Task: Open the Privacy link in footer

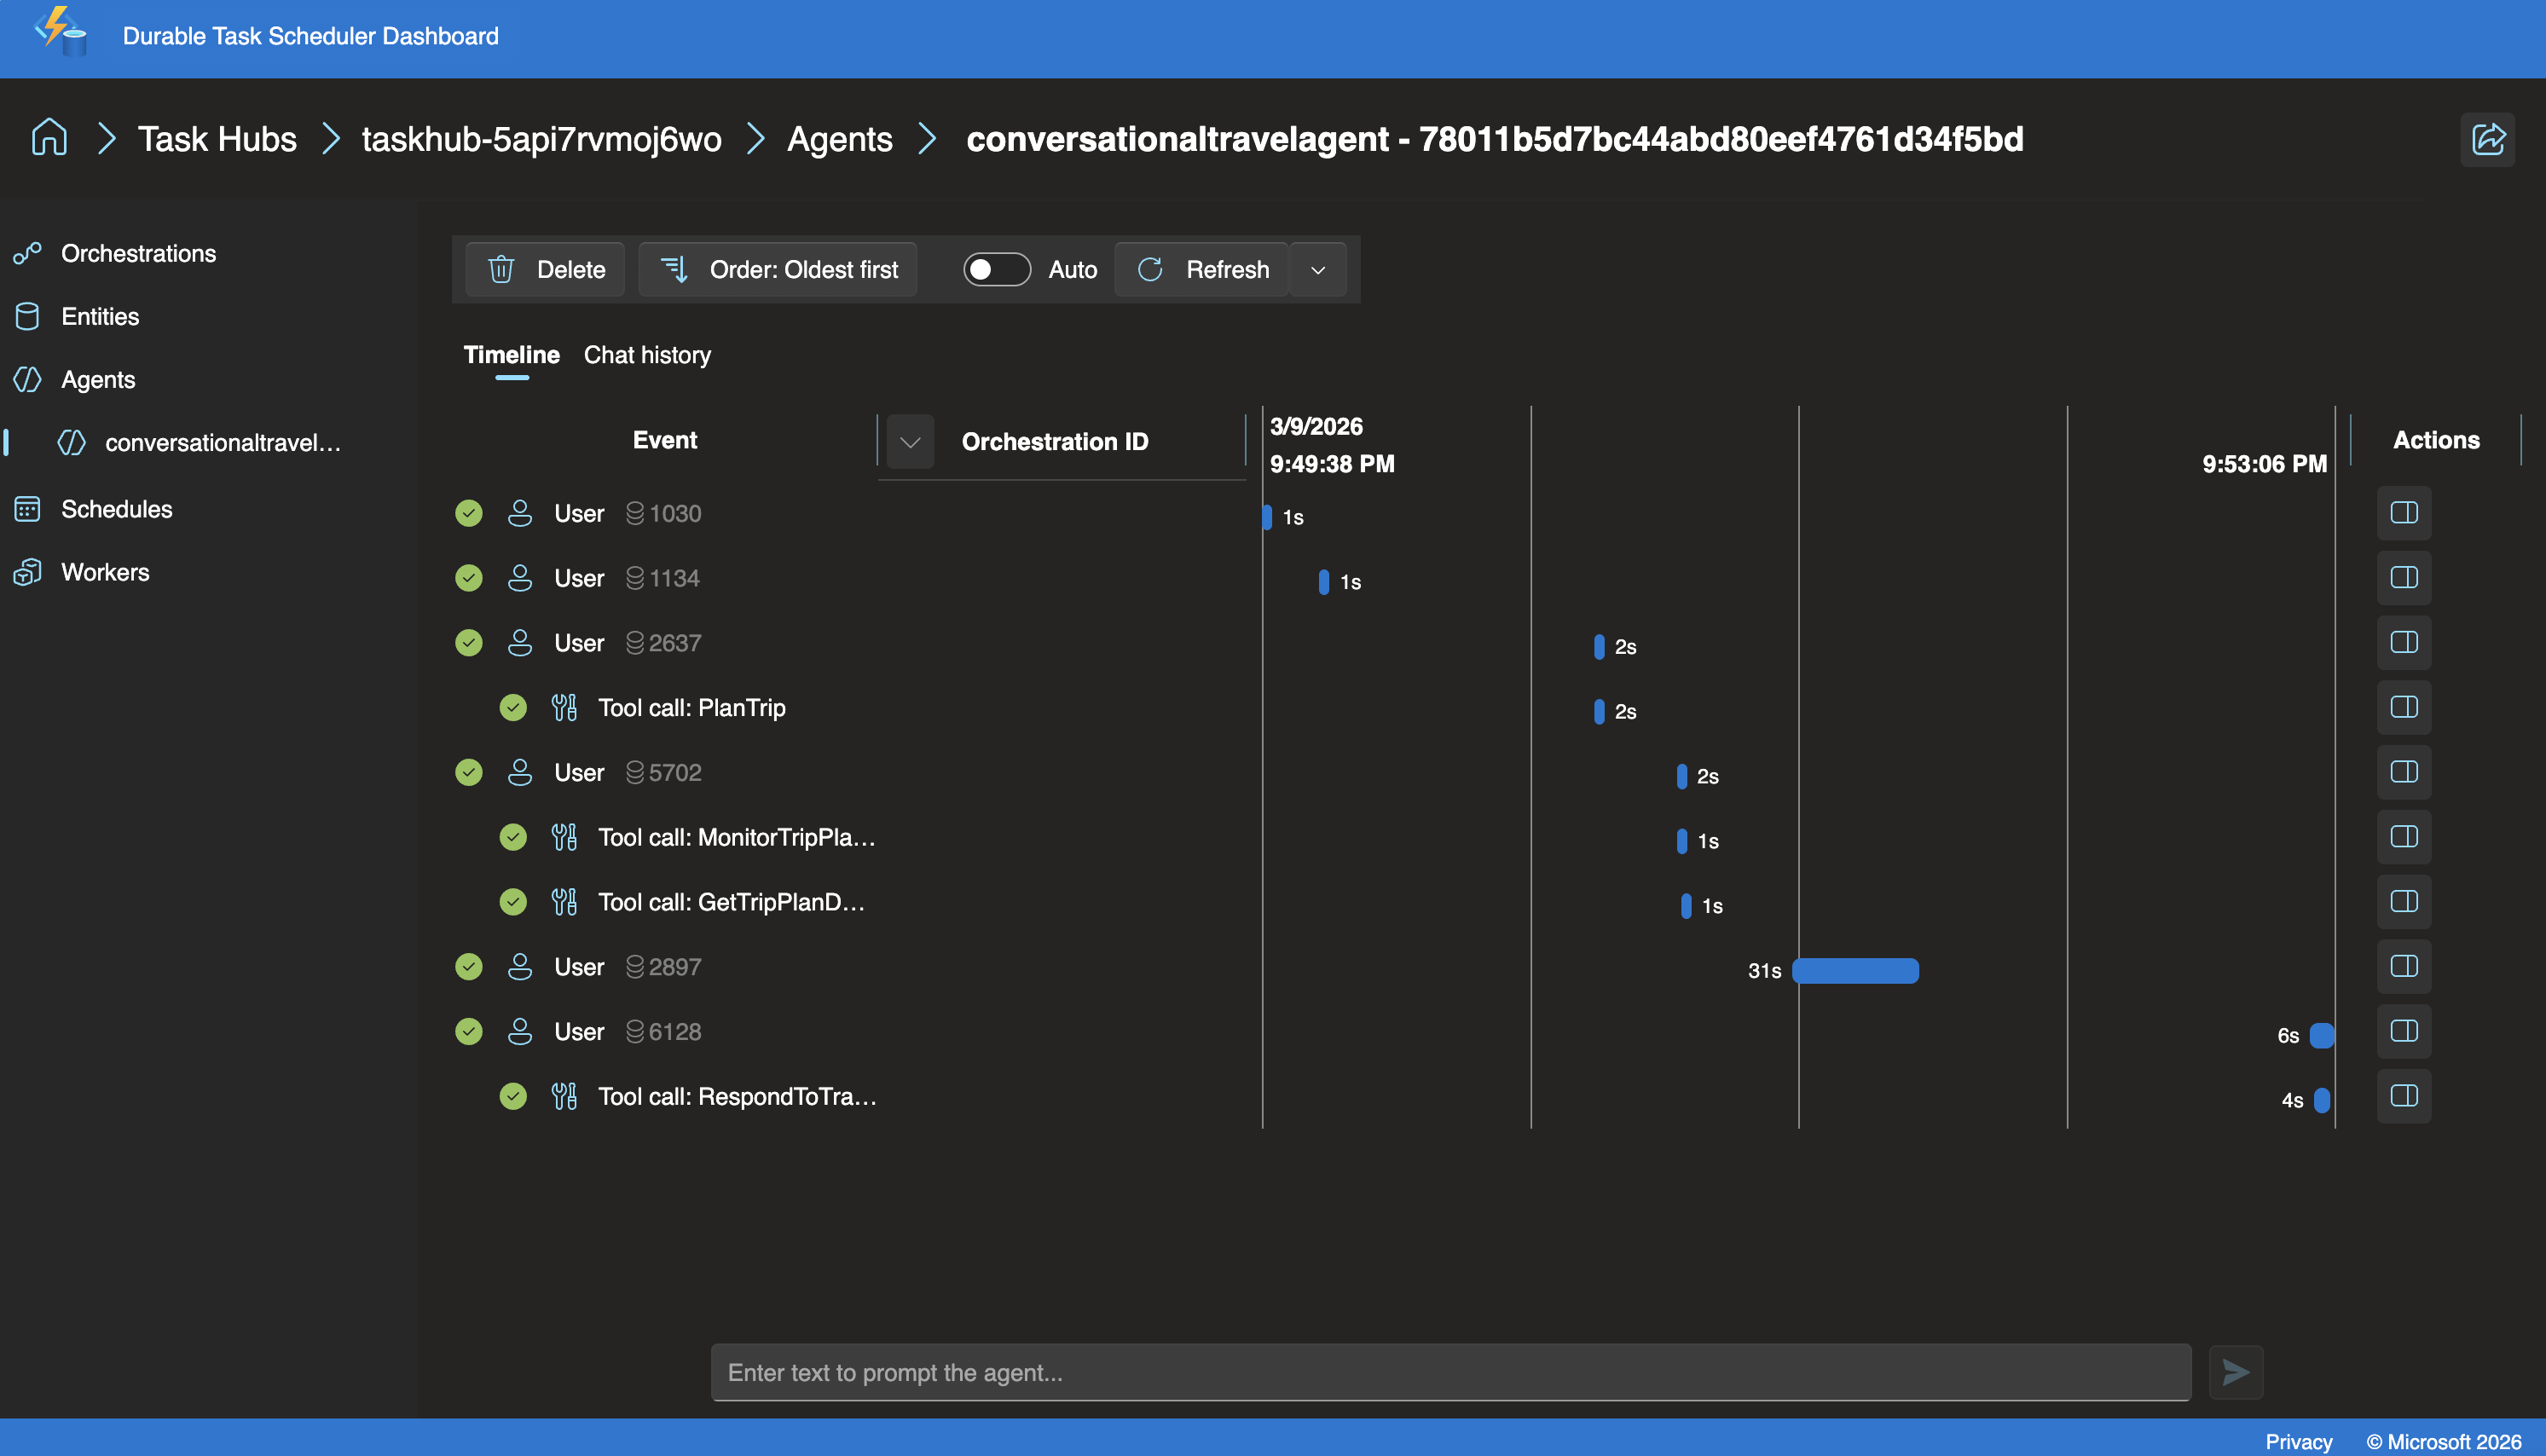Action: [x=2298, y=1441]
